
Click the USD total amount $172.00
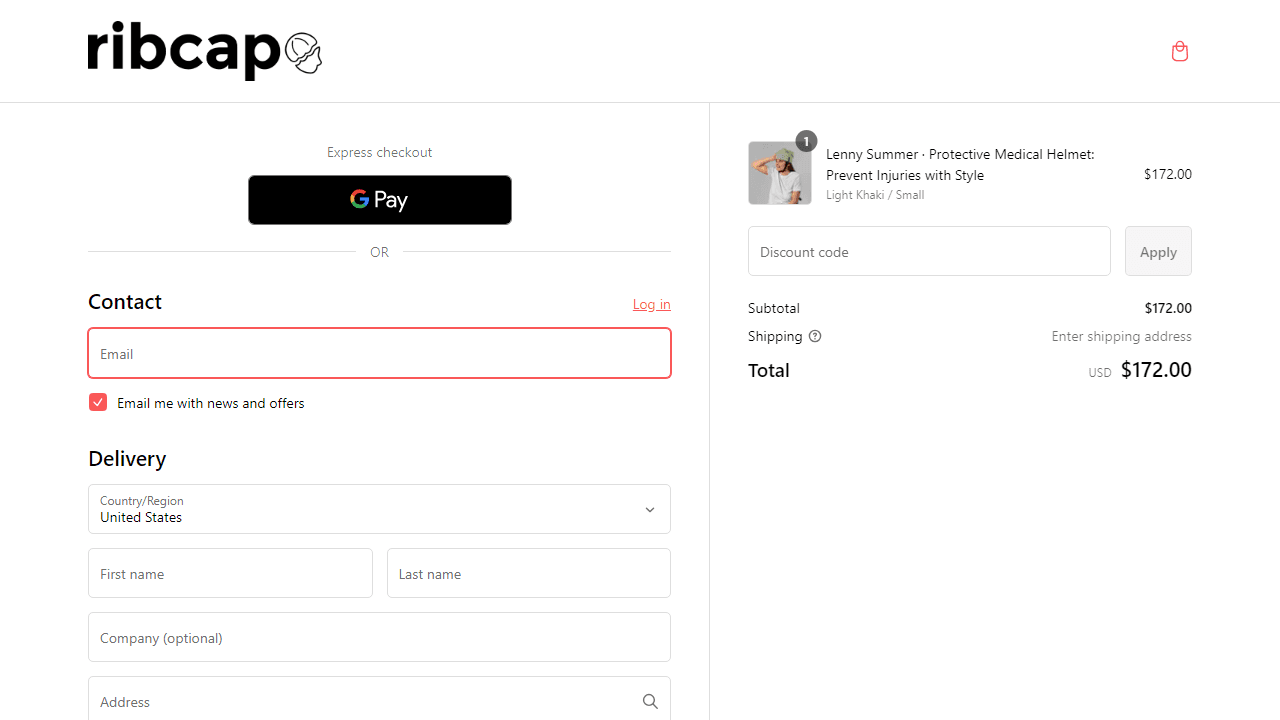[1156, 370]
